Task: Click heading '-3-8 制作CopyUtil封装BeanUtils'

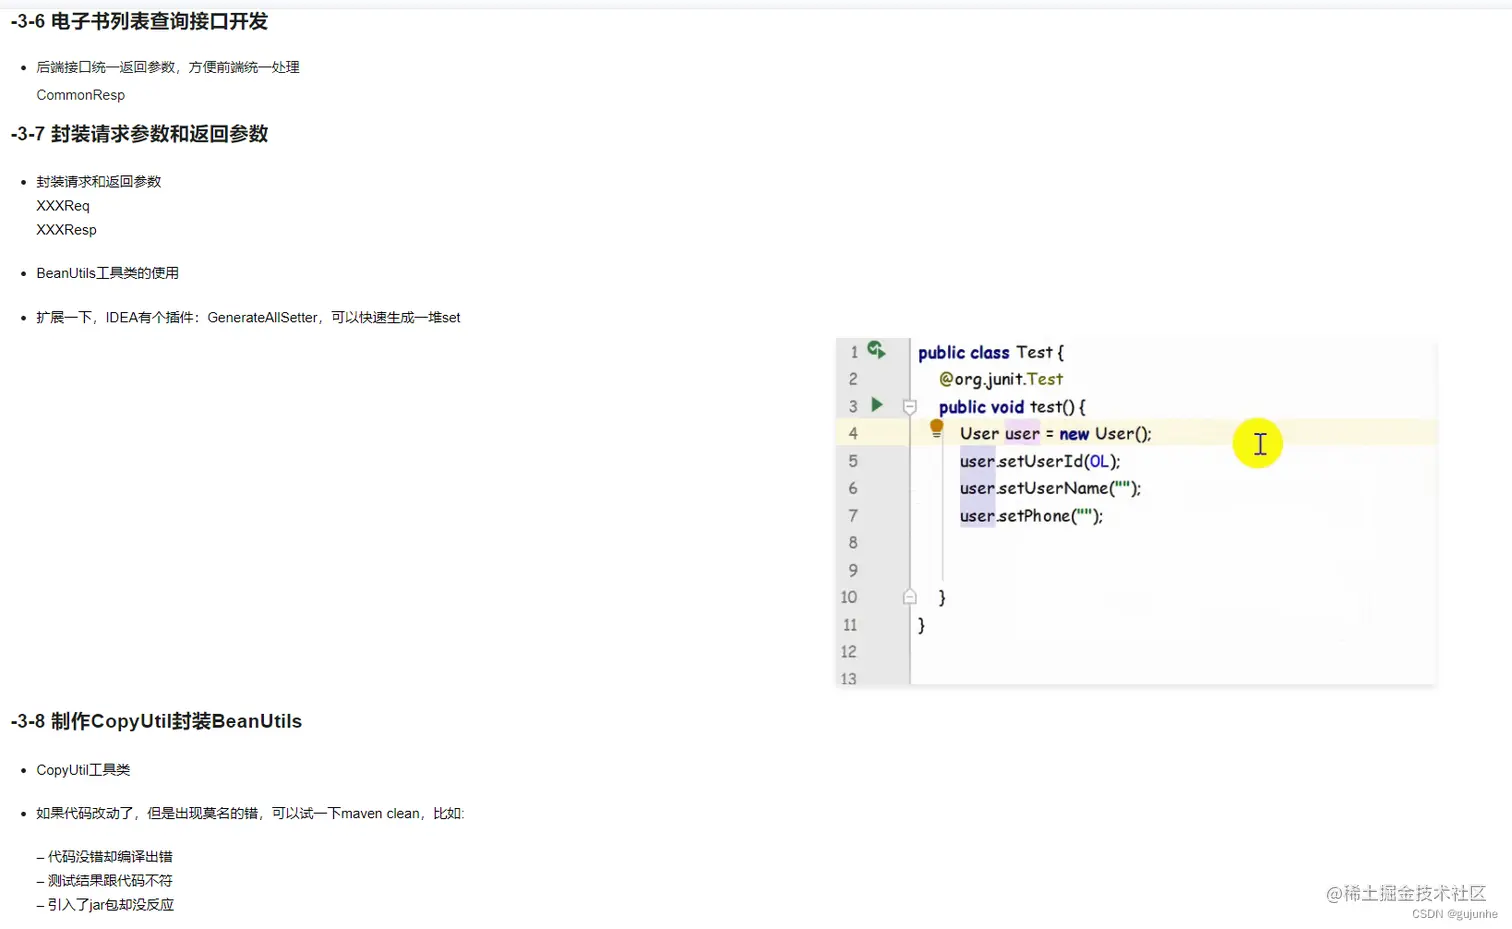Action: click(x=156, y=721)
